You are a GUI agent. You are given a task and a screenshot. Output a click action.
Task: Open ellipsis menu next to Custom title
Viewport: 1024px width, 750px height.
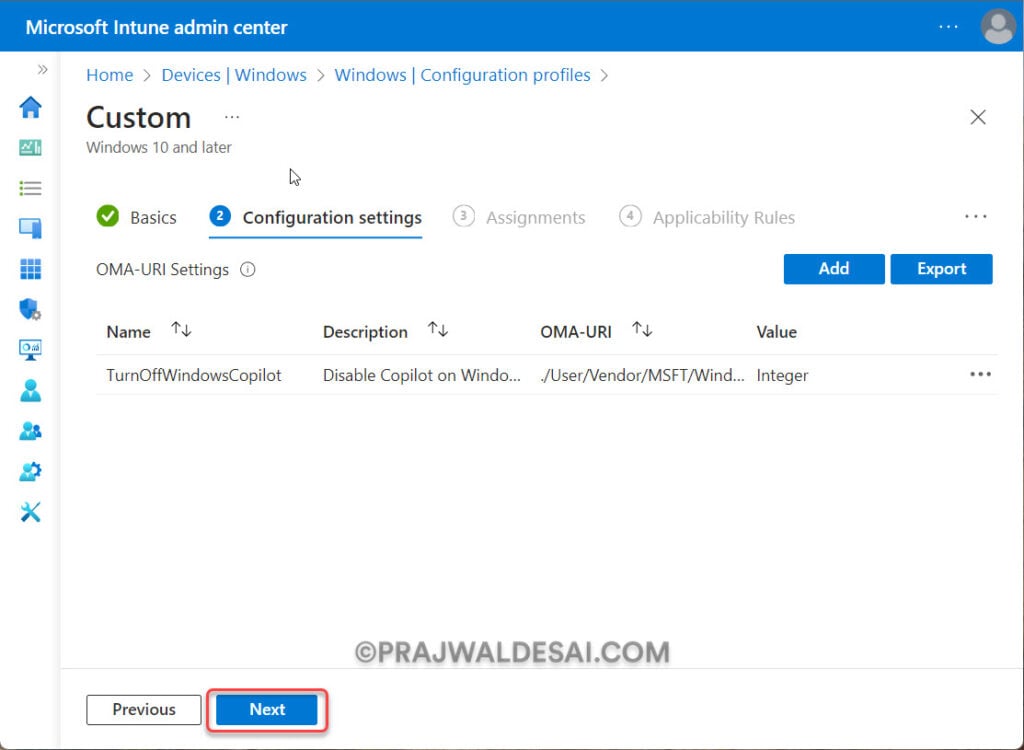[x=232, y=118]
